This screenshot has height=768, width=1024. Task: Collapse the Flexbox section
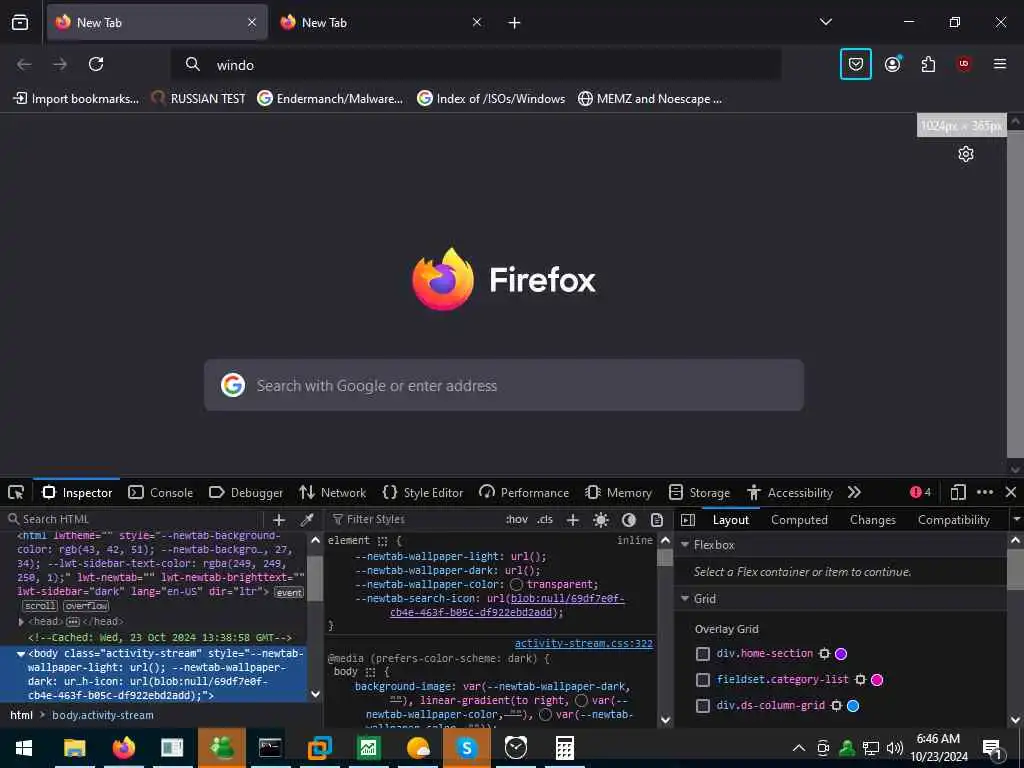(x=685, y=545)
